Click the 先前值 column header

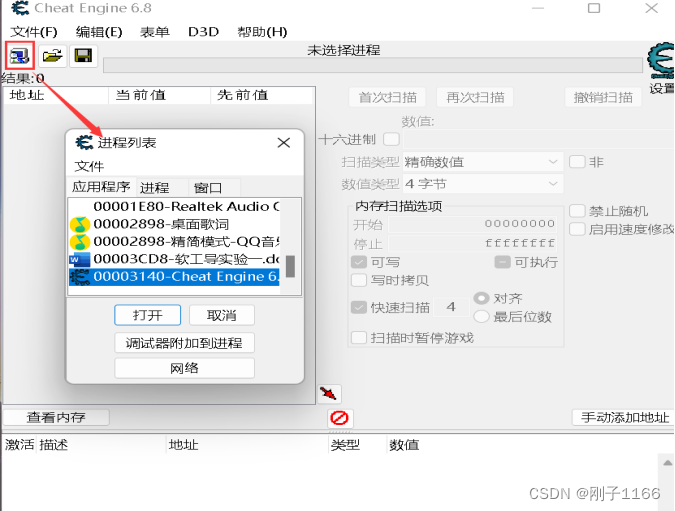[x=262, y=95]
